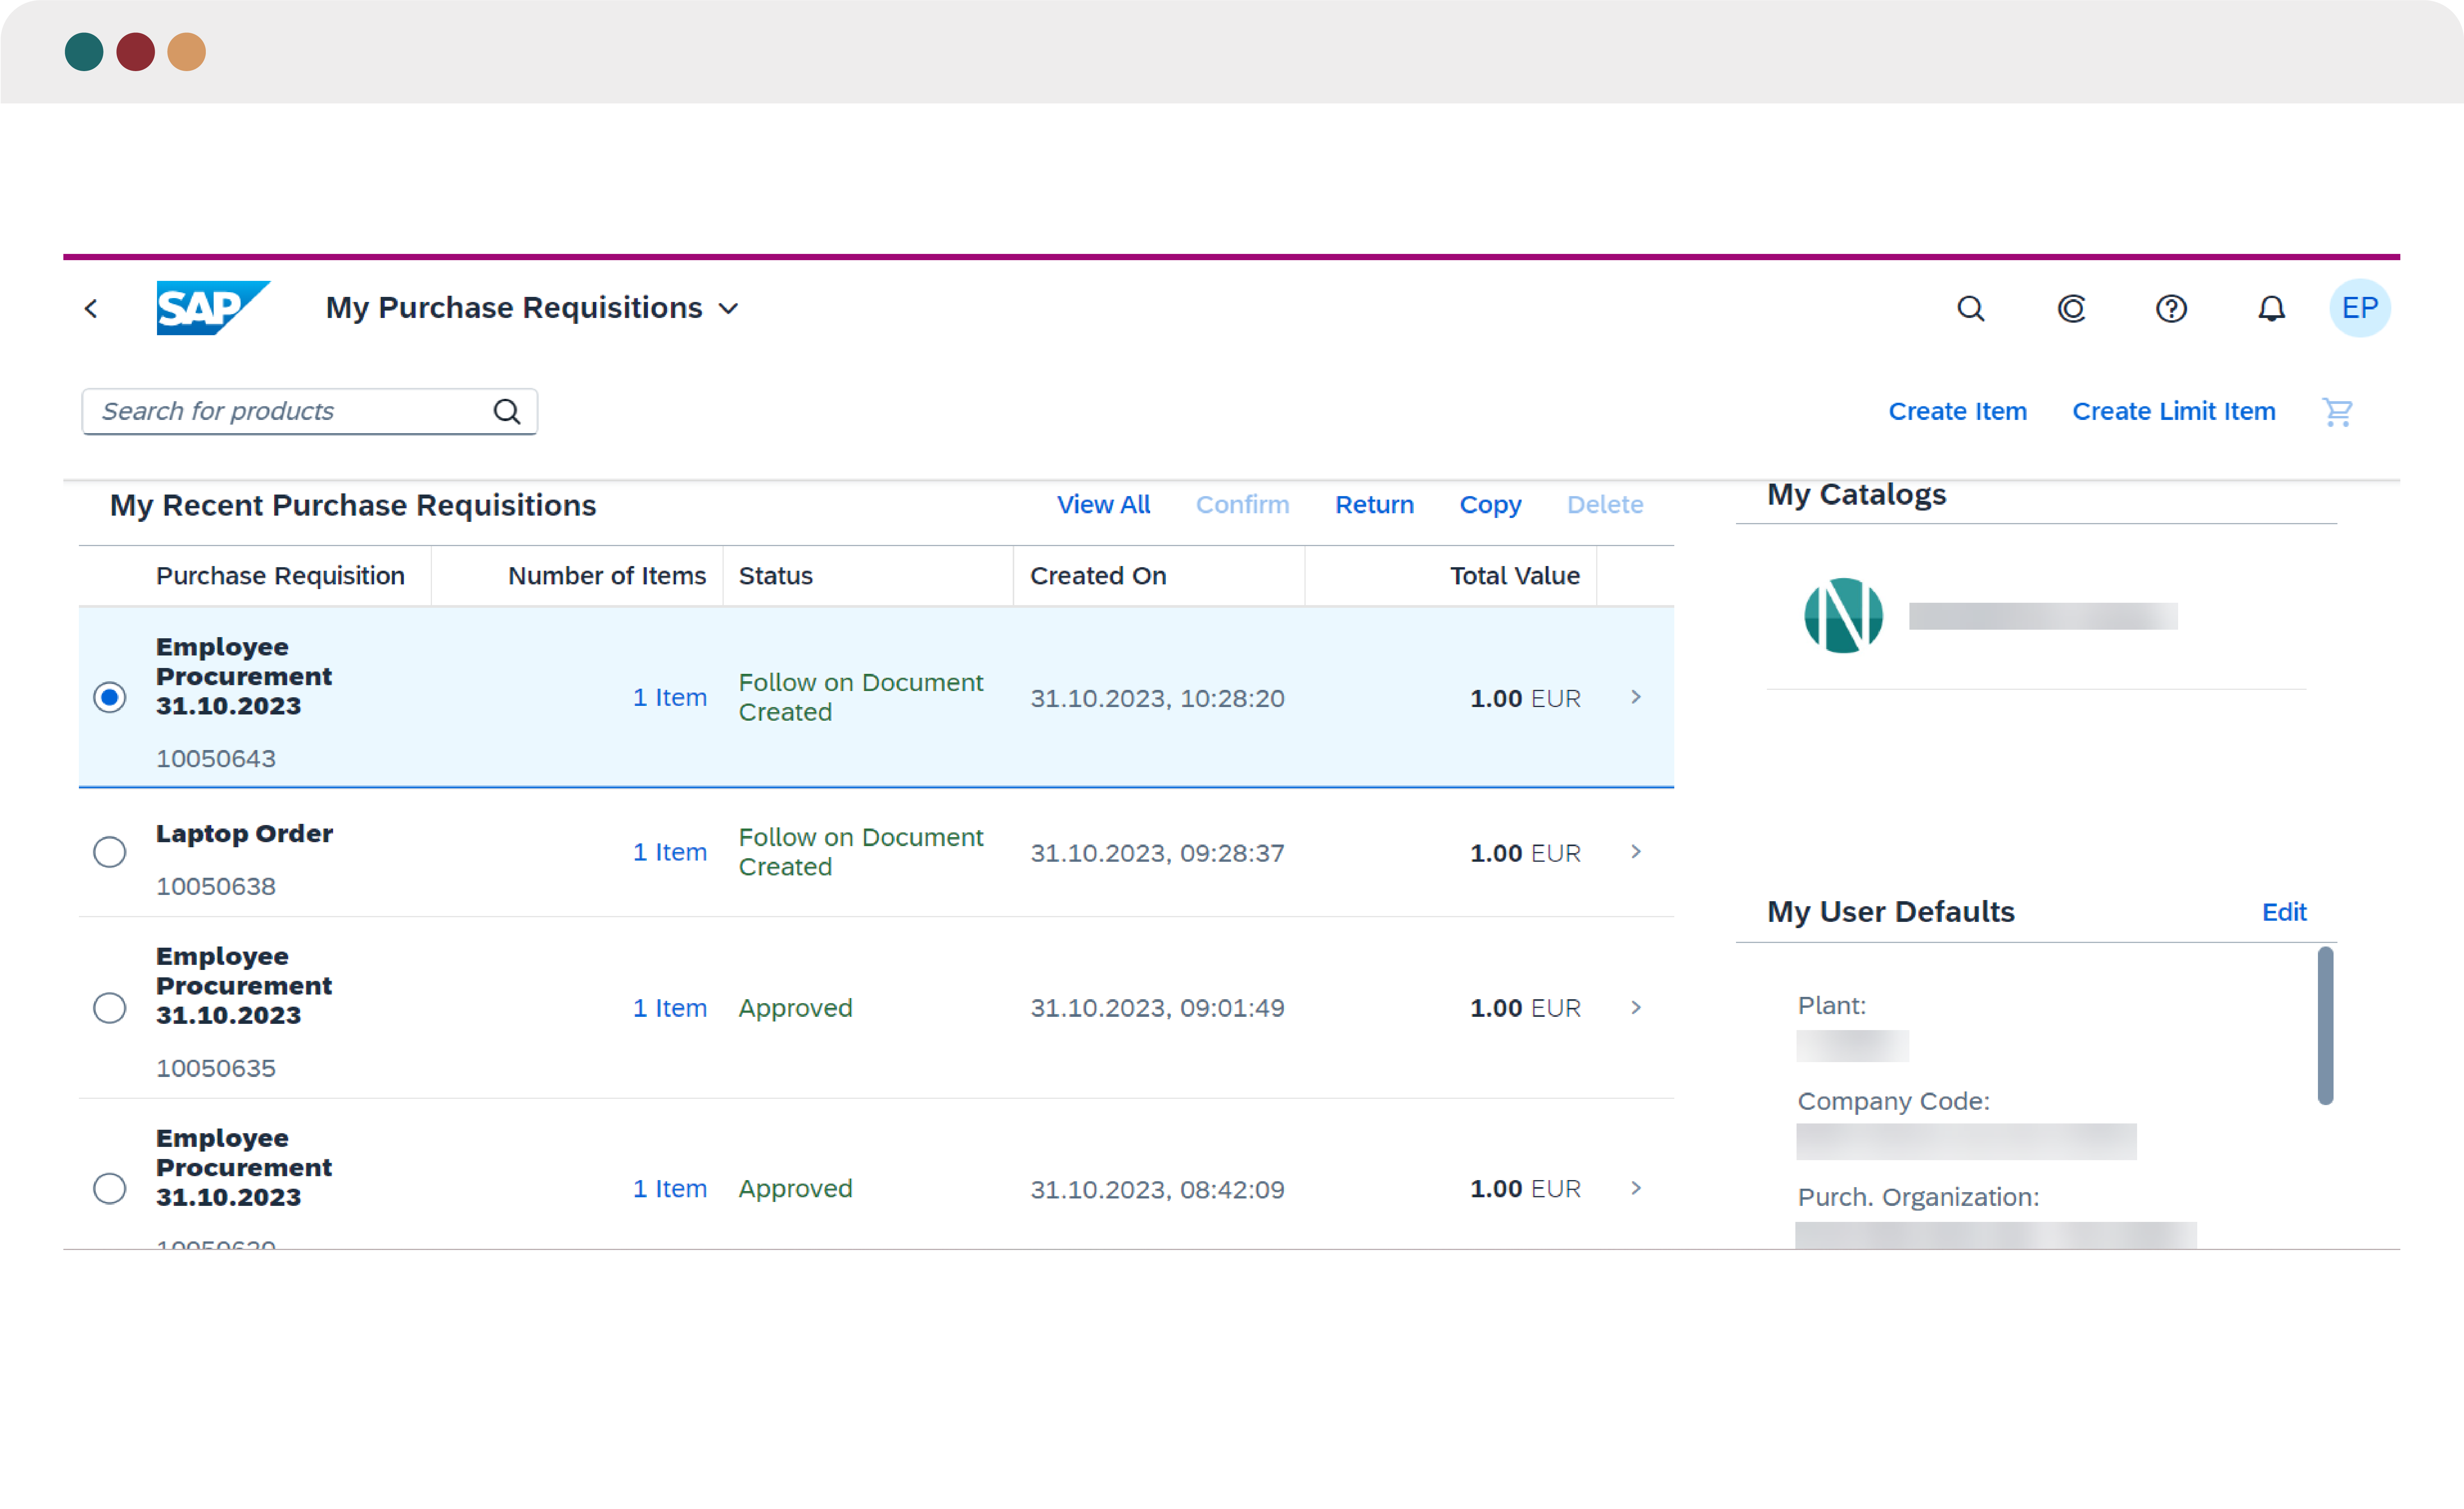Click View All requisitions
Image resolution: width=2464 pixels, height=1509 pixels.
coord(1104,505)
